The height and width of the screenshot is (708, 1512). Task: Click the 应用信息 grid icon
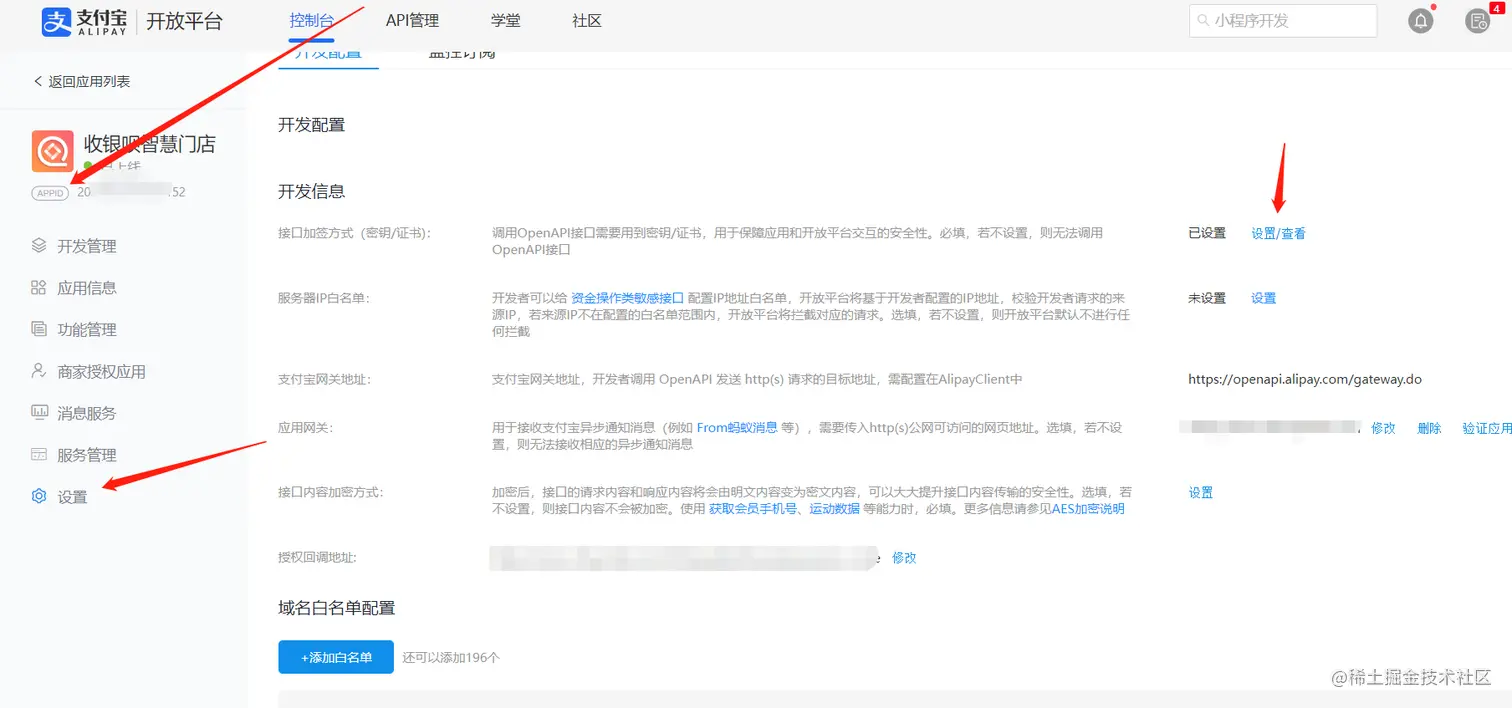point(39,288)
